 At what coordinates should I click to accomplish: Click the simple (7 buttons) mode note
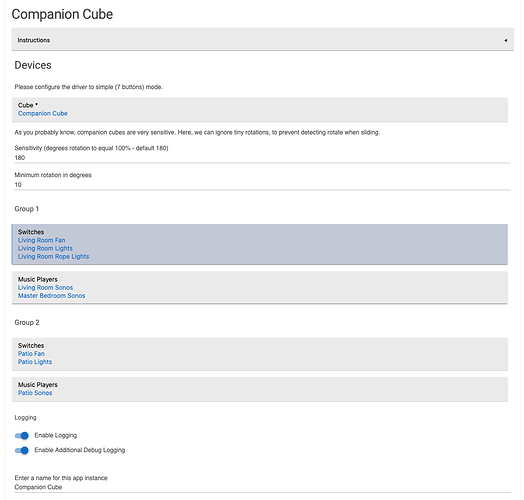[x=89, y=87]
